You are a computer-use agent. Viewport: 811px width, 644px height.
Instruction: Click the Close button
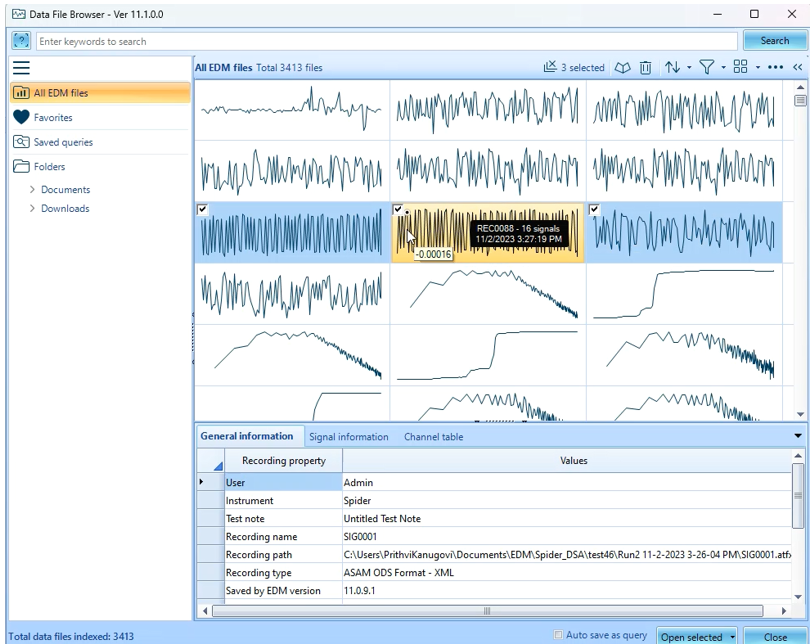click(x=776, y=636)
